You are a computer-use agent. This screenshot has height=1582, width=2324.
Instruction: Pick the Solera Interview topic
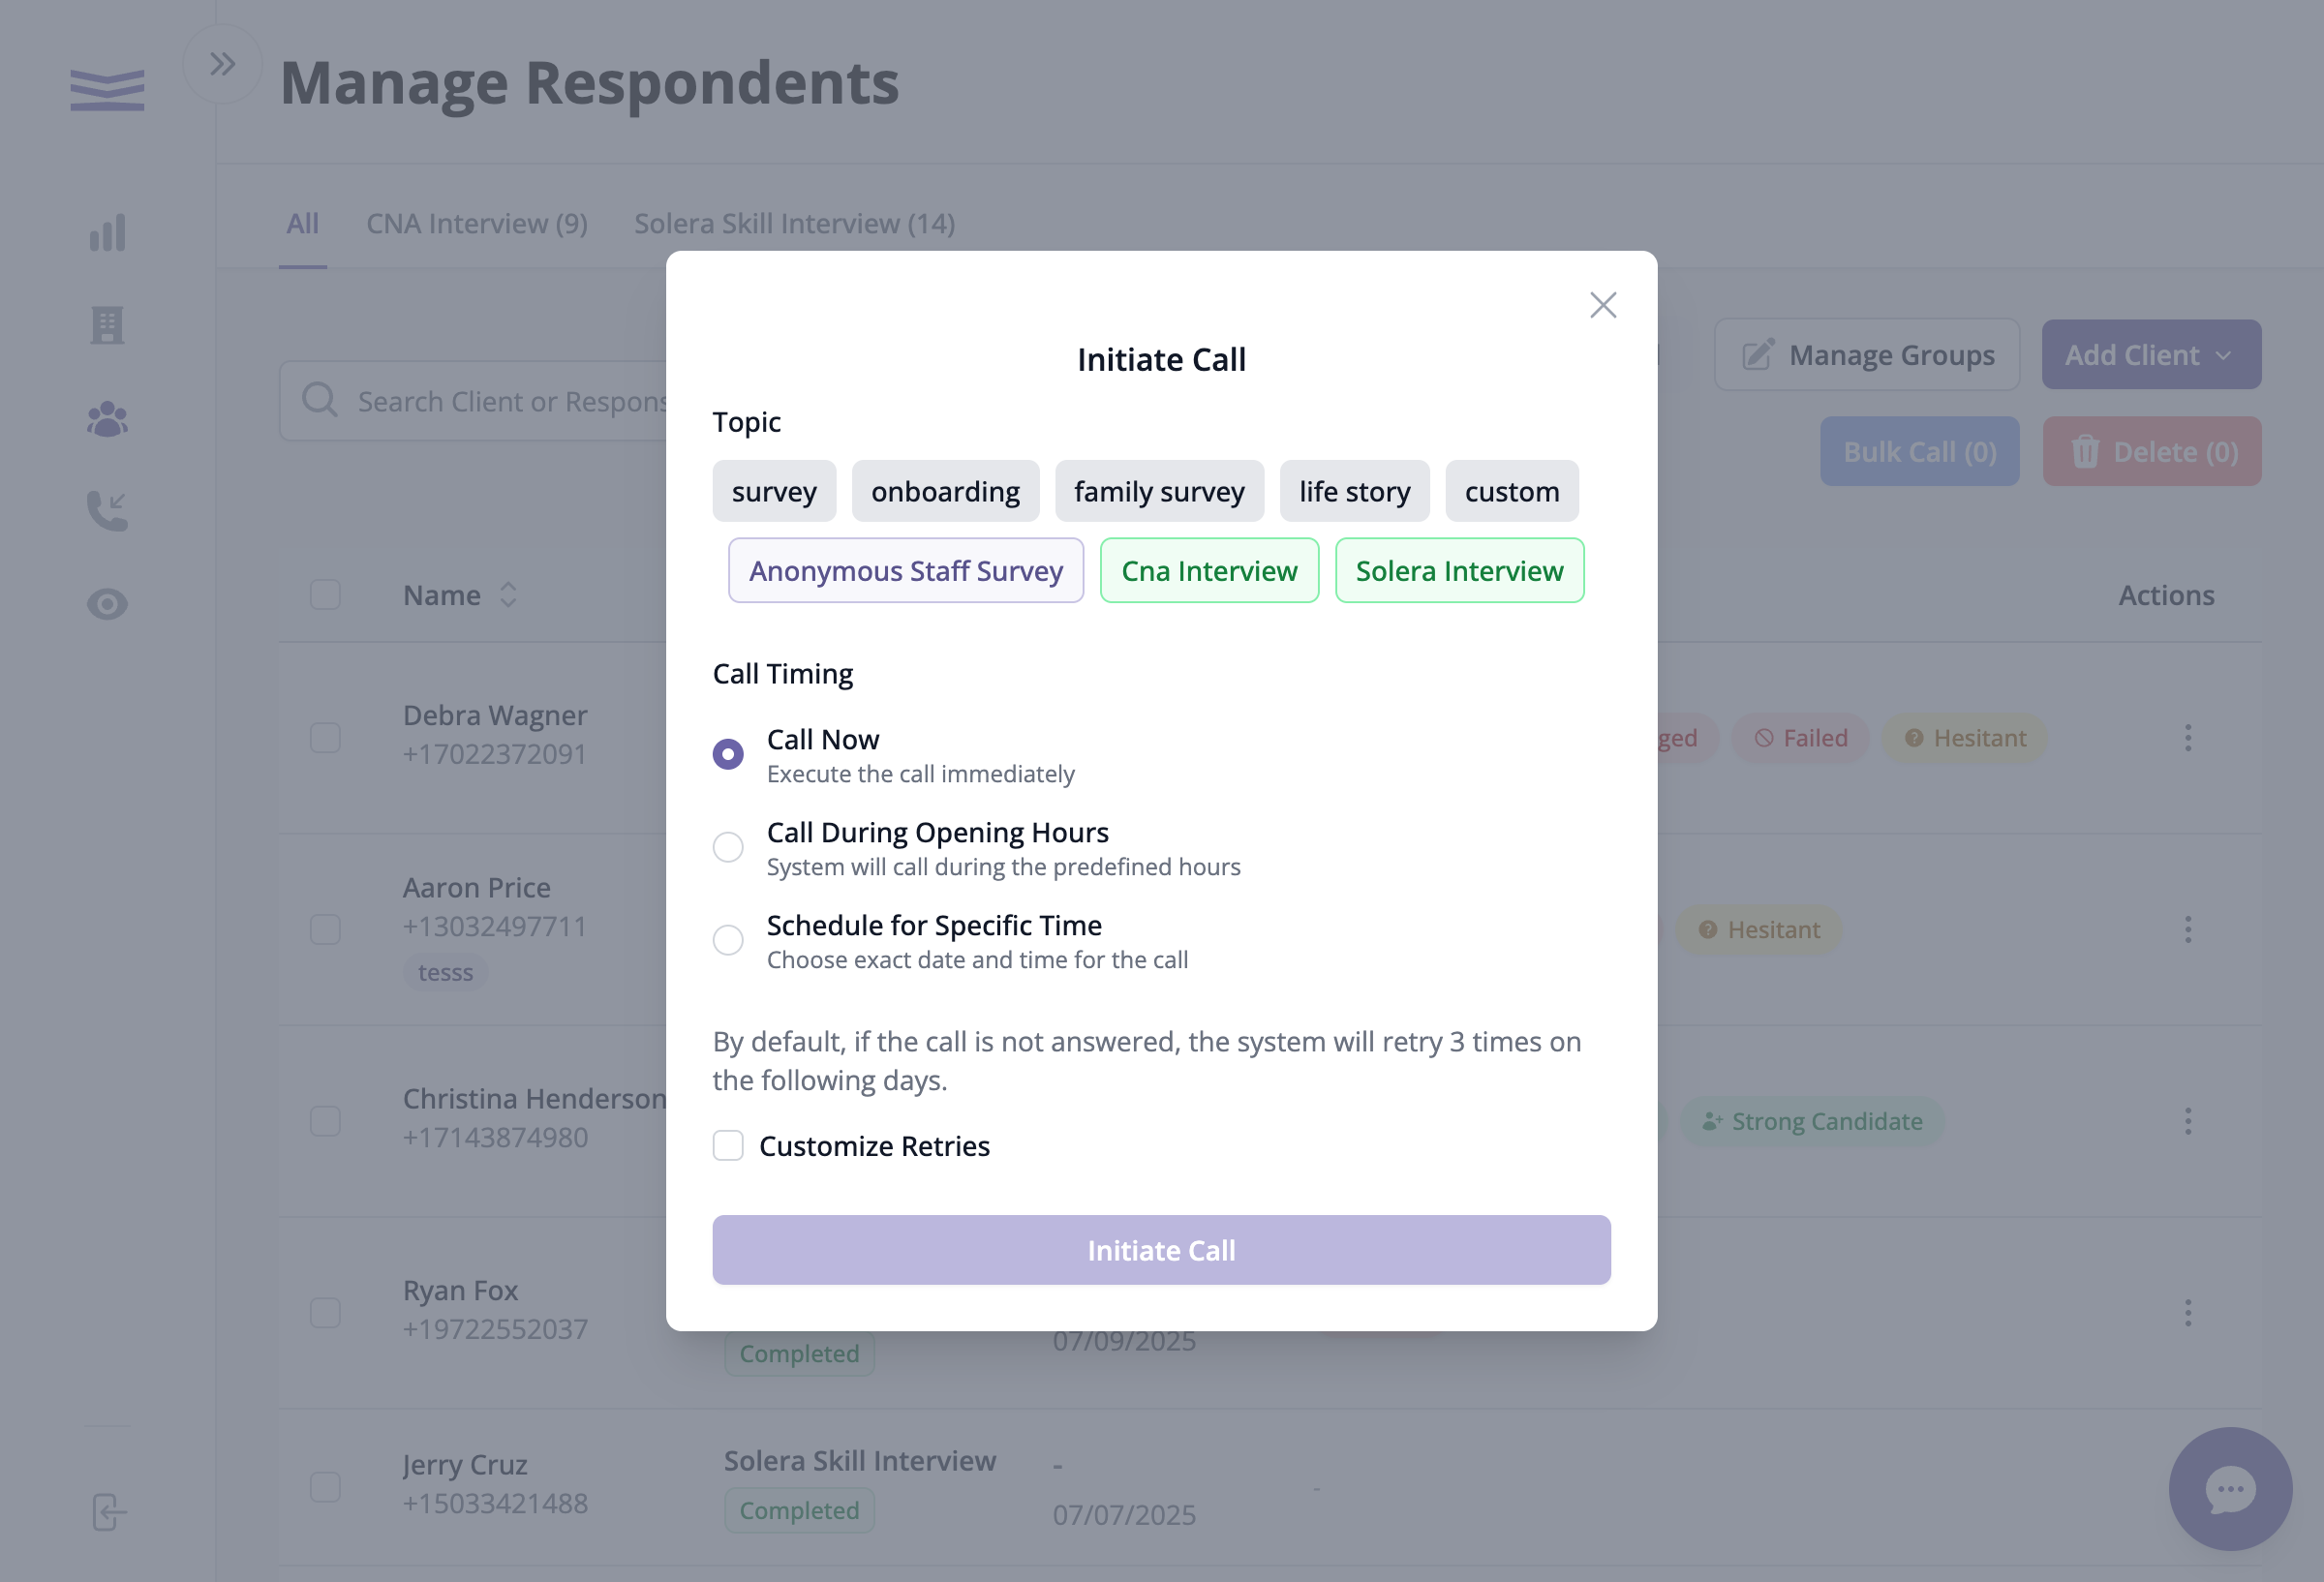pyautogui.click(x=1459, y=570)
